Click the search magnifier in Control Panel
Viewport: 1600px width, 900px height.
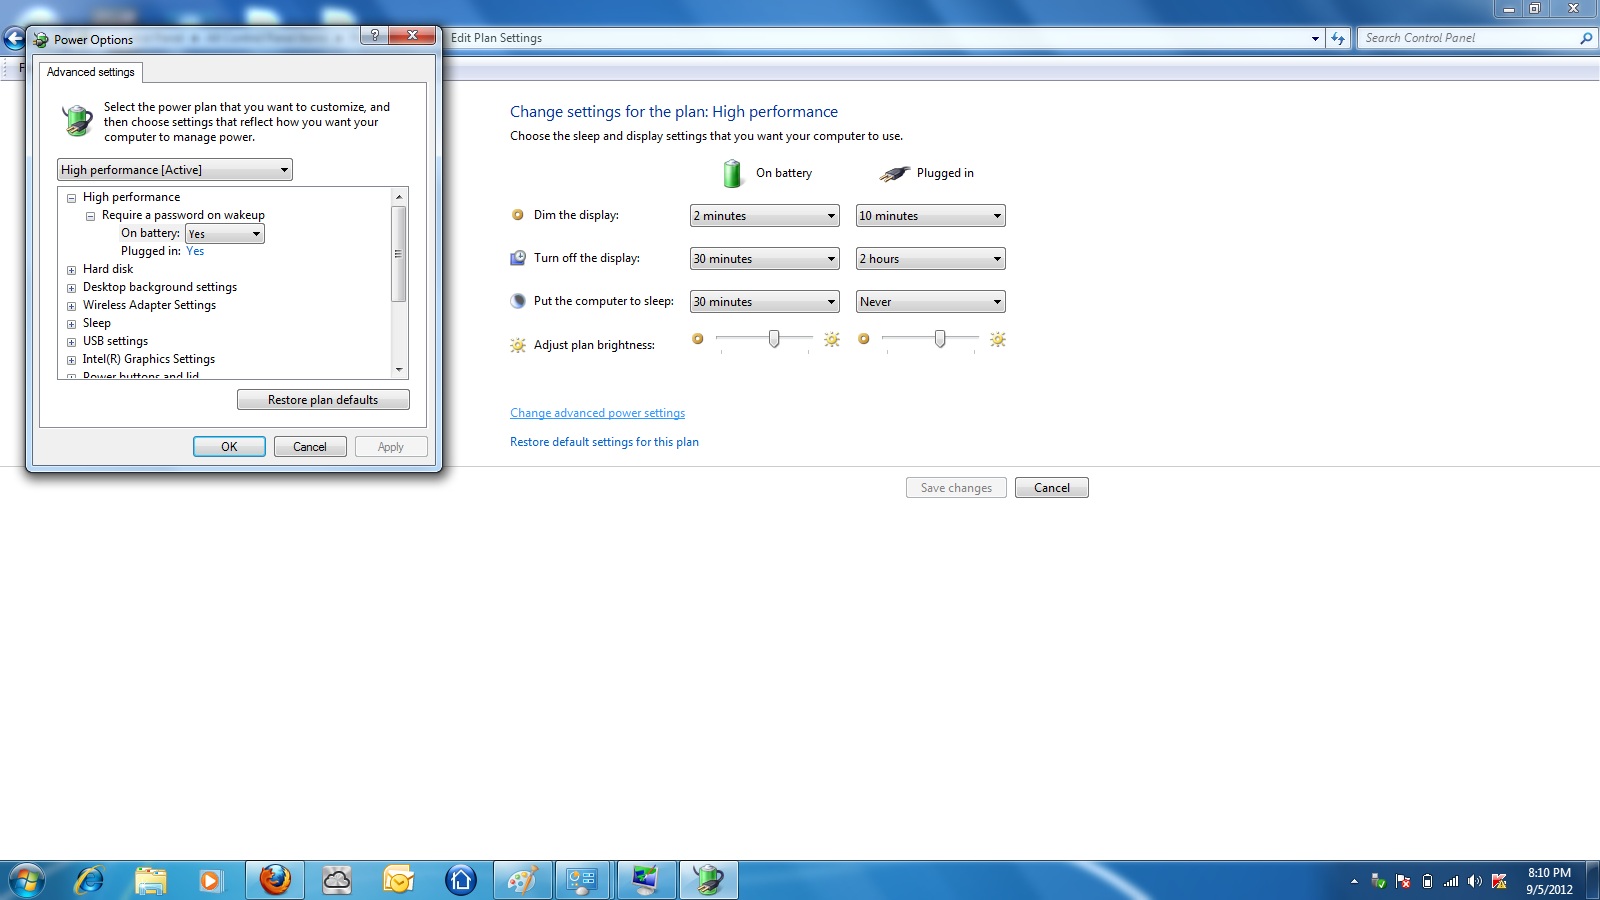pyautogui.click(x=1585, y=38)
